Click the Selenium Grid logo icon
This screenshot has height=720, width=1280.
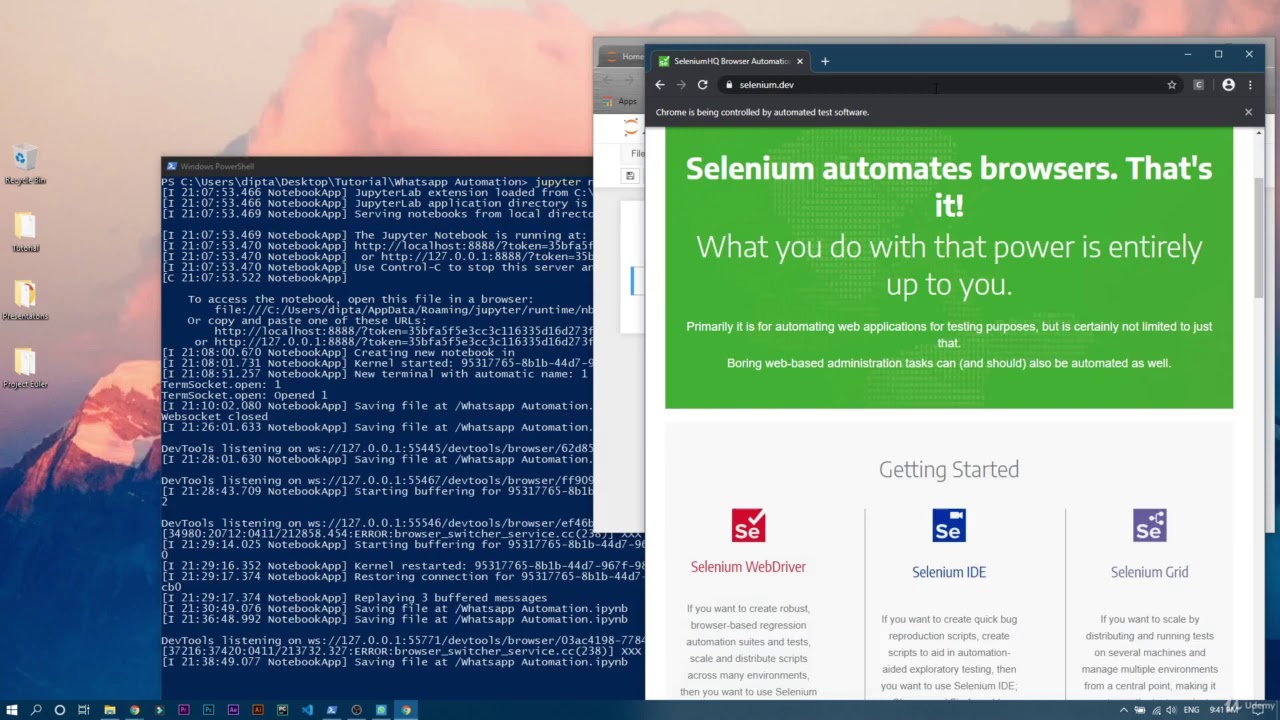(x=1149, y=525)
